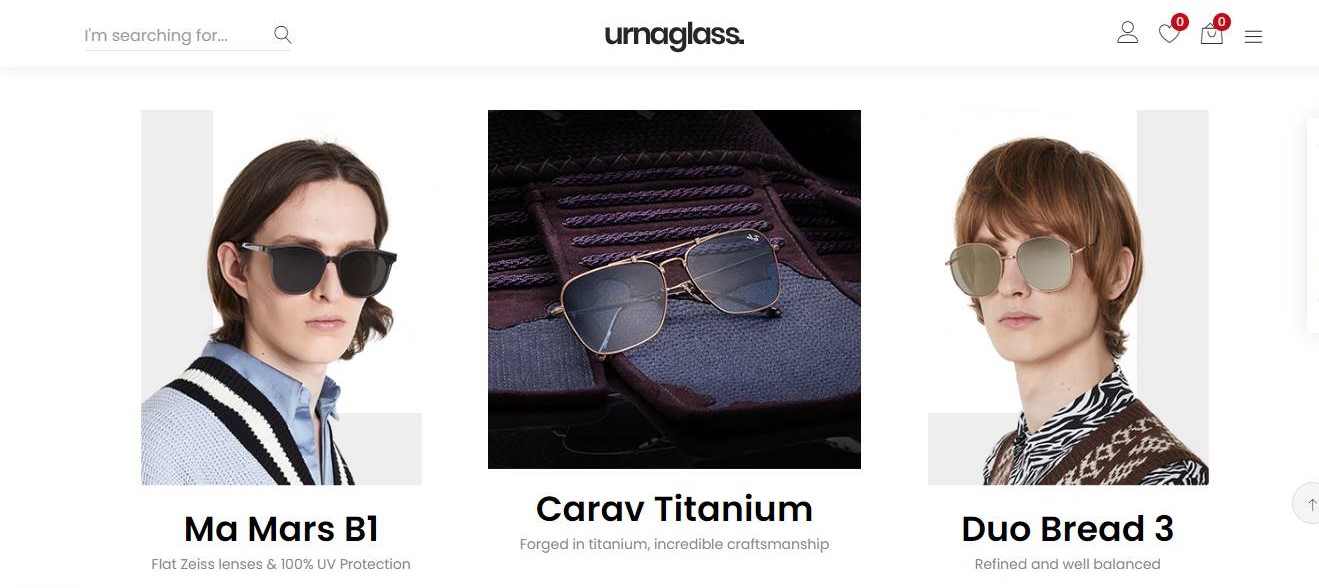Open the Ma Mars B1 title link
Viewport: 1319px width, 588px height.
point(281,528)
